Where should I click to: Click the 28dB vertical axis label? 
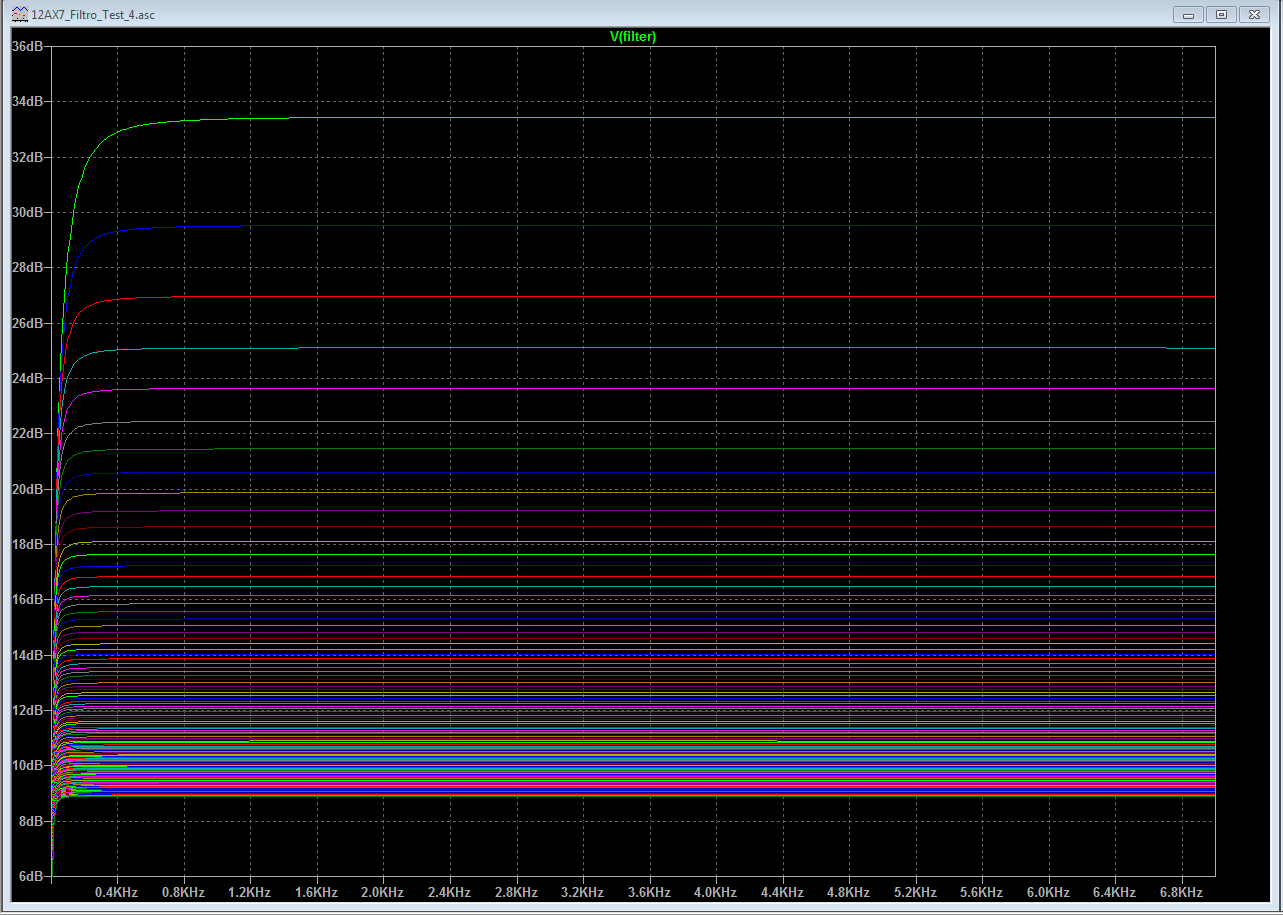coord(27,268)
